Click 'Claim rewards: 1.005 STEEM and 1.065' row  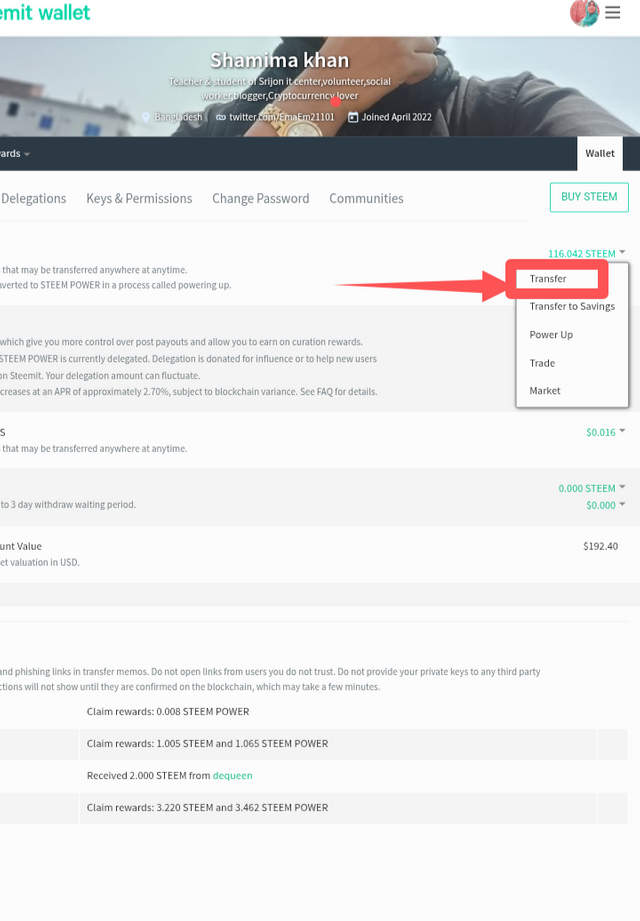pyautogui.click(x=207, y=743)
